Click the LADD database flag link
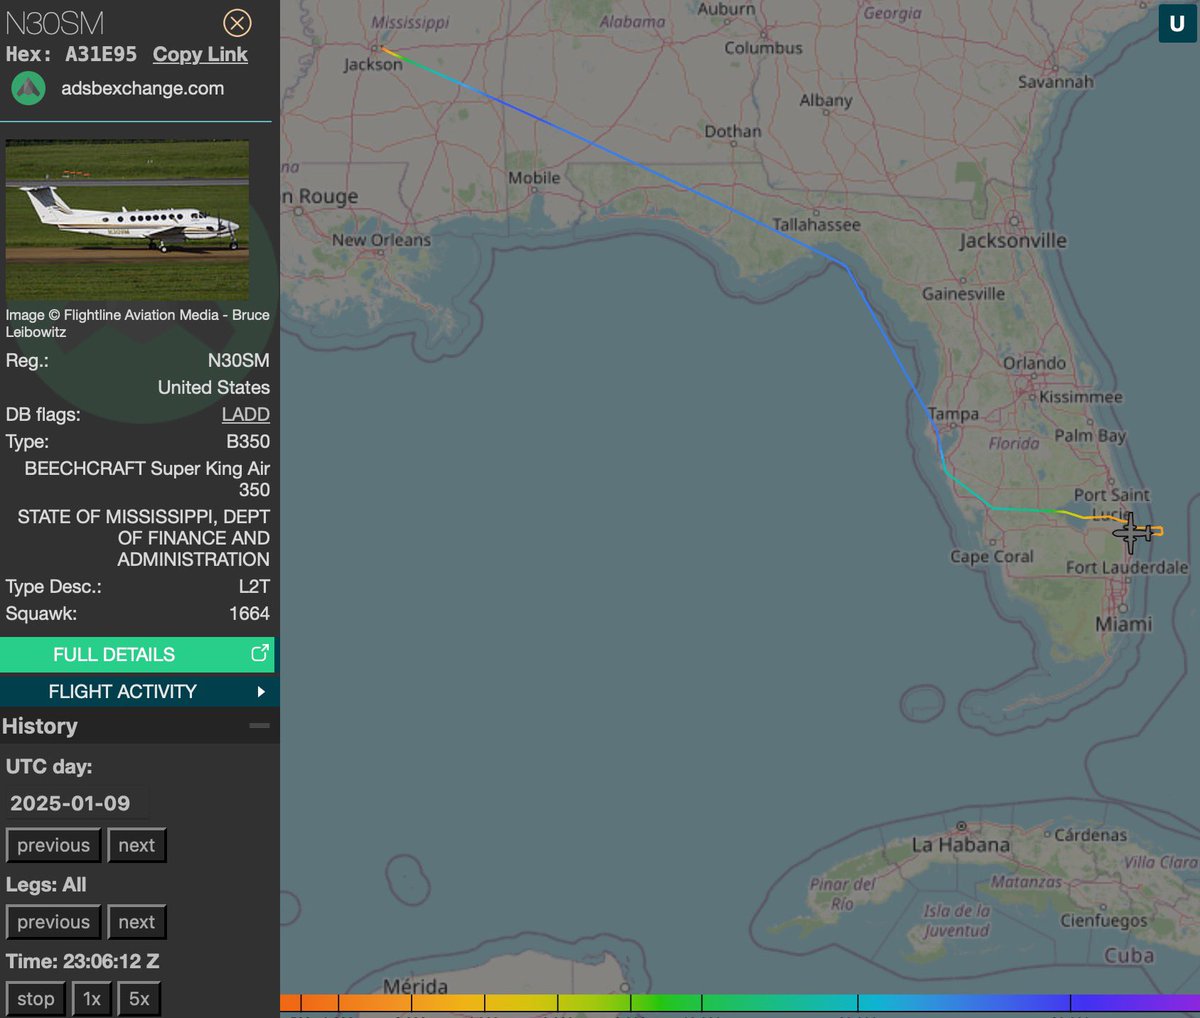The height and width of the screenshot is (1018, 1200). click(x=246, y=414)
